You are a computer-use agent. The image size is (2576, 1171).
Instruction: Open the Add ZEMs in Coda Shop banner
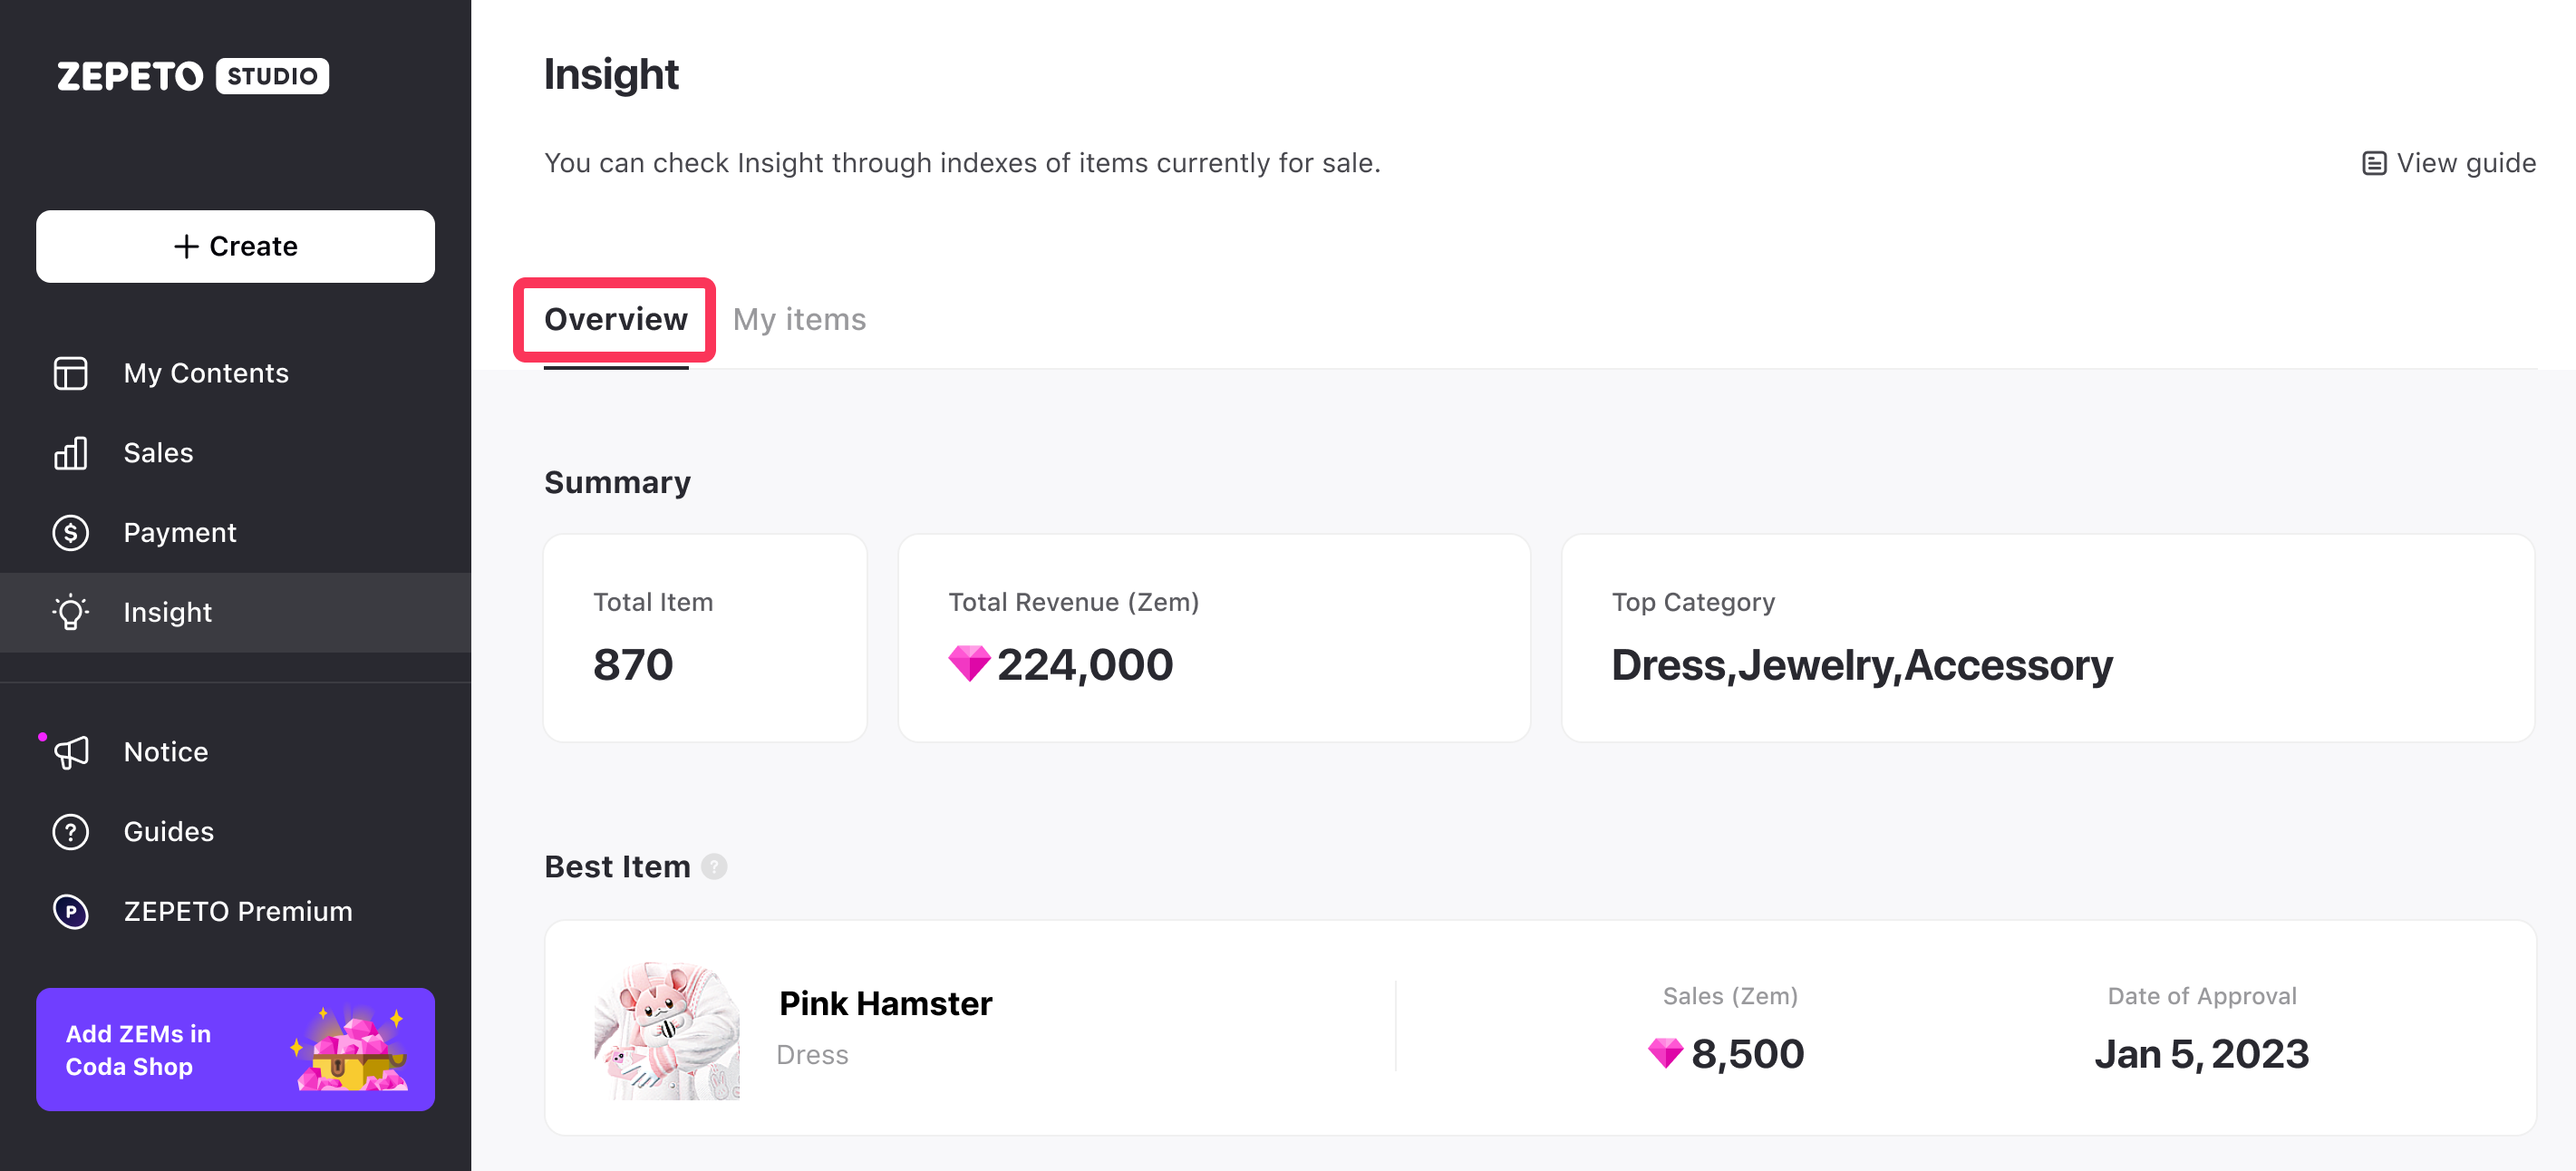[x=235, y=1049]
